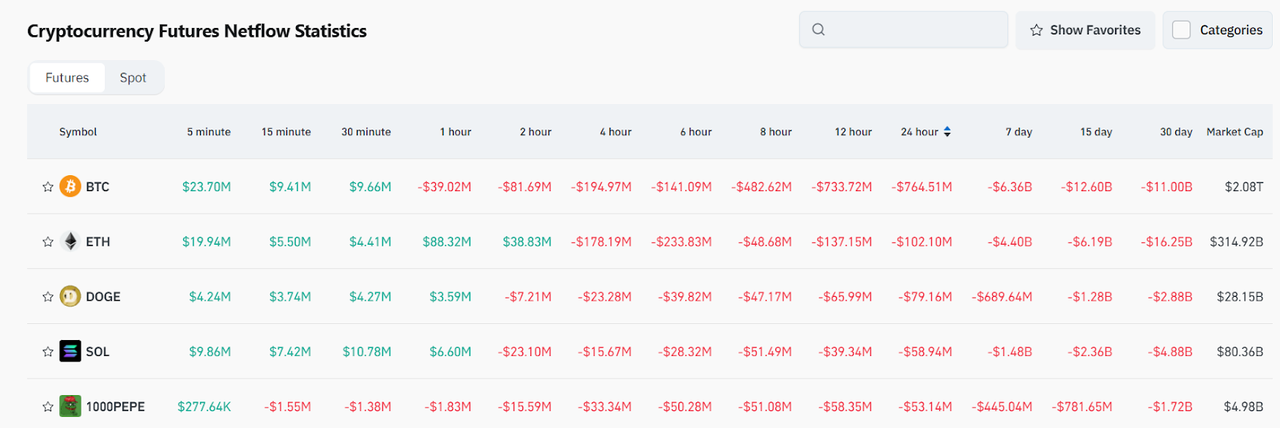Switch to the Spot tab

[133, 78]
